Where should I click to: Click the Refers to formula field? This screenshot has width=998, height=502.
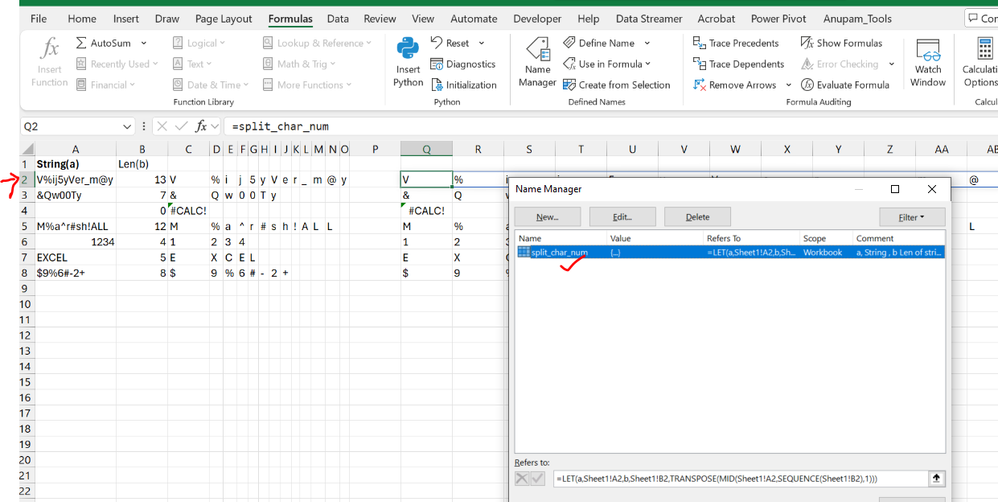click(741, 478)
